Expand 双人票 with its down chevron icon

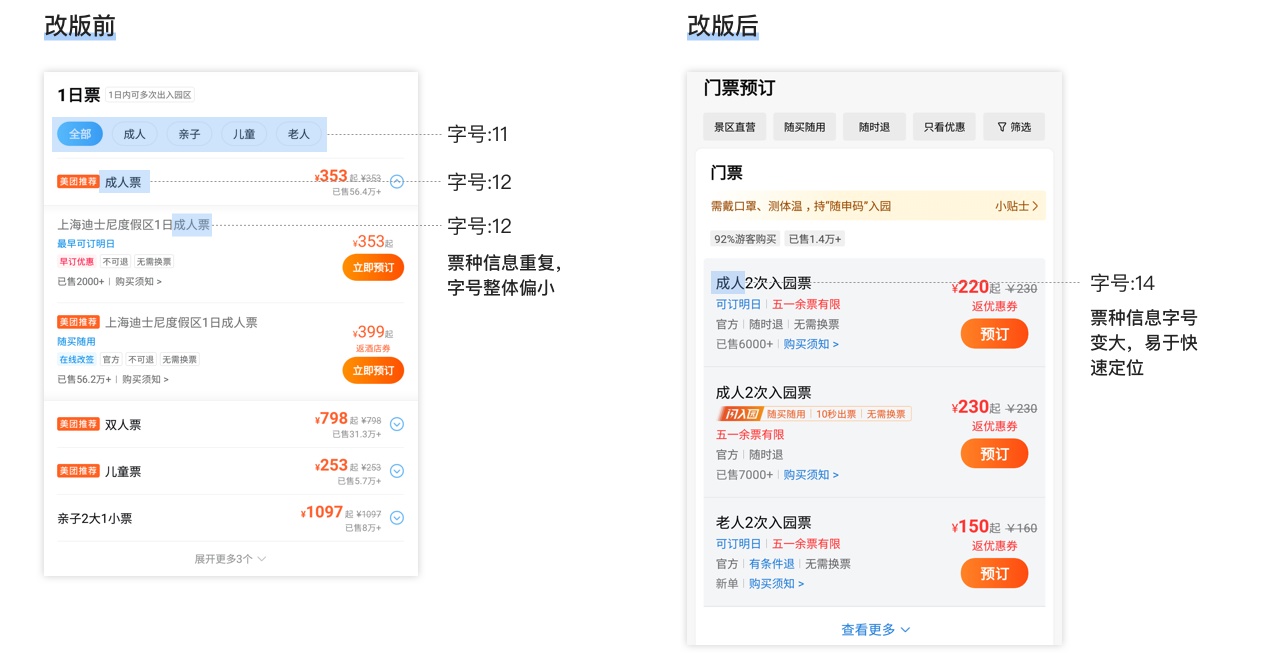(397, 423)
